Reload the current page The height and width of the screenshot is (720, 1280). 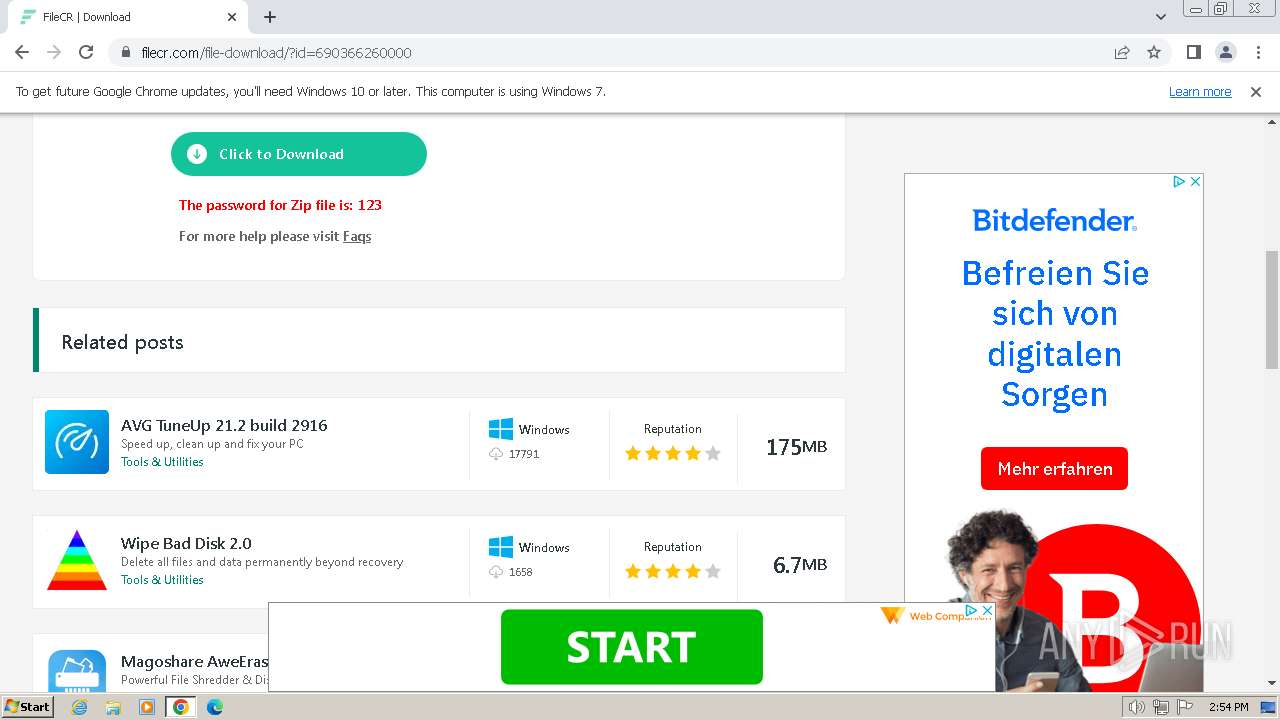pos(86,52)
